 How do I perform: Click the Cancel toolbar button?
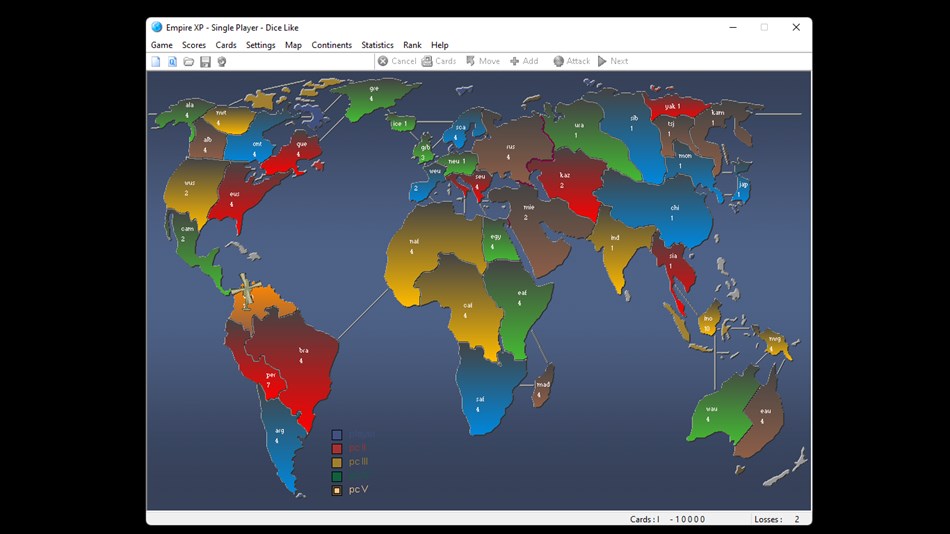point(397,61)
